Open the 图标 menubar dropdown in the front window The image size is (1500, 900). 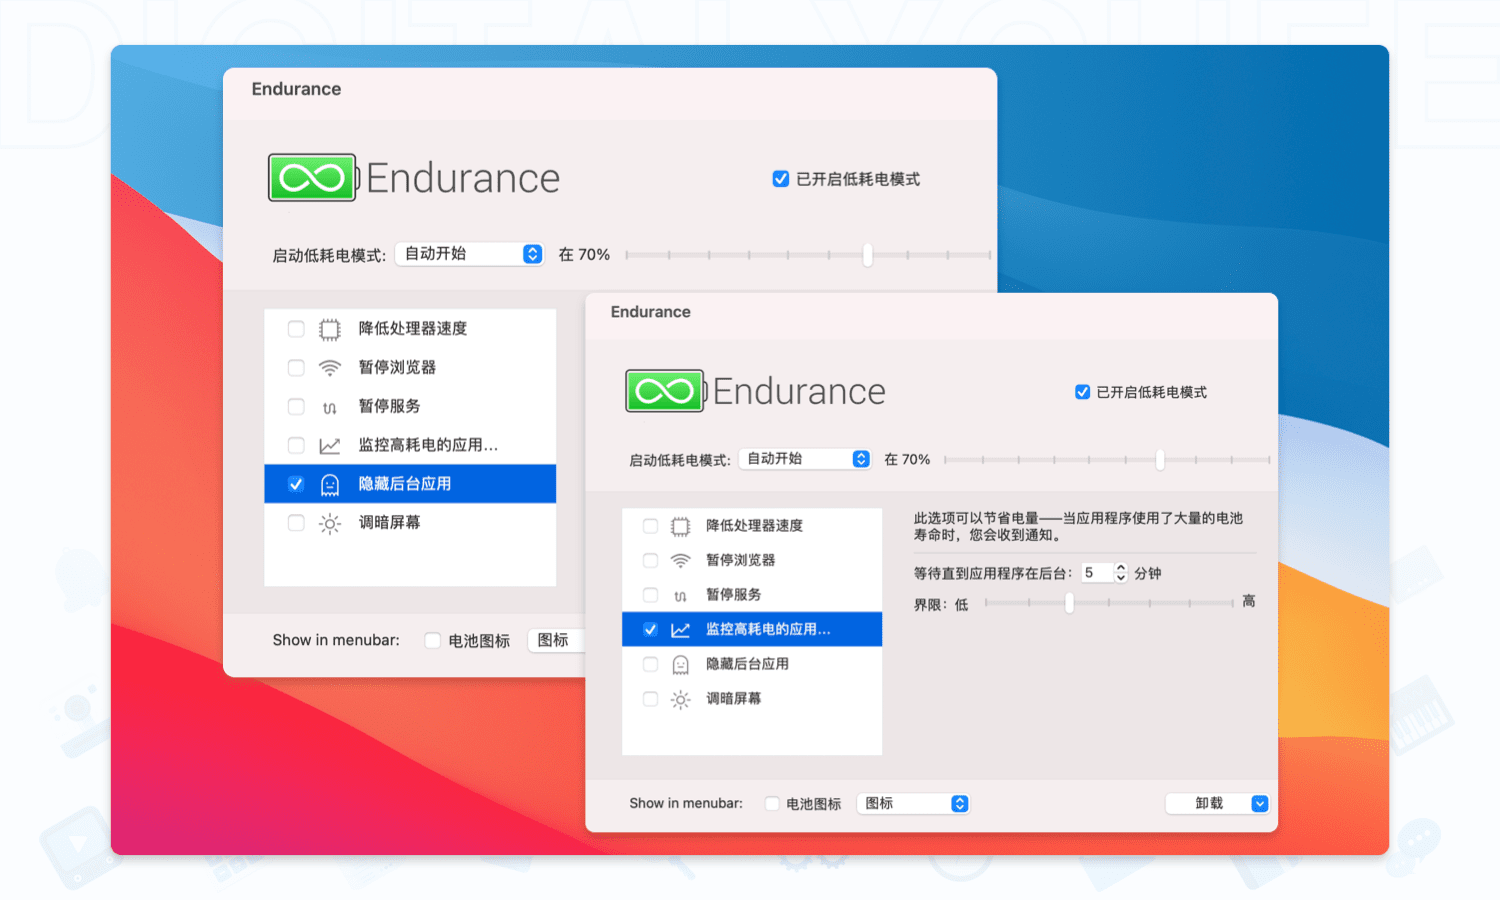coord(913,804)
